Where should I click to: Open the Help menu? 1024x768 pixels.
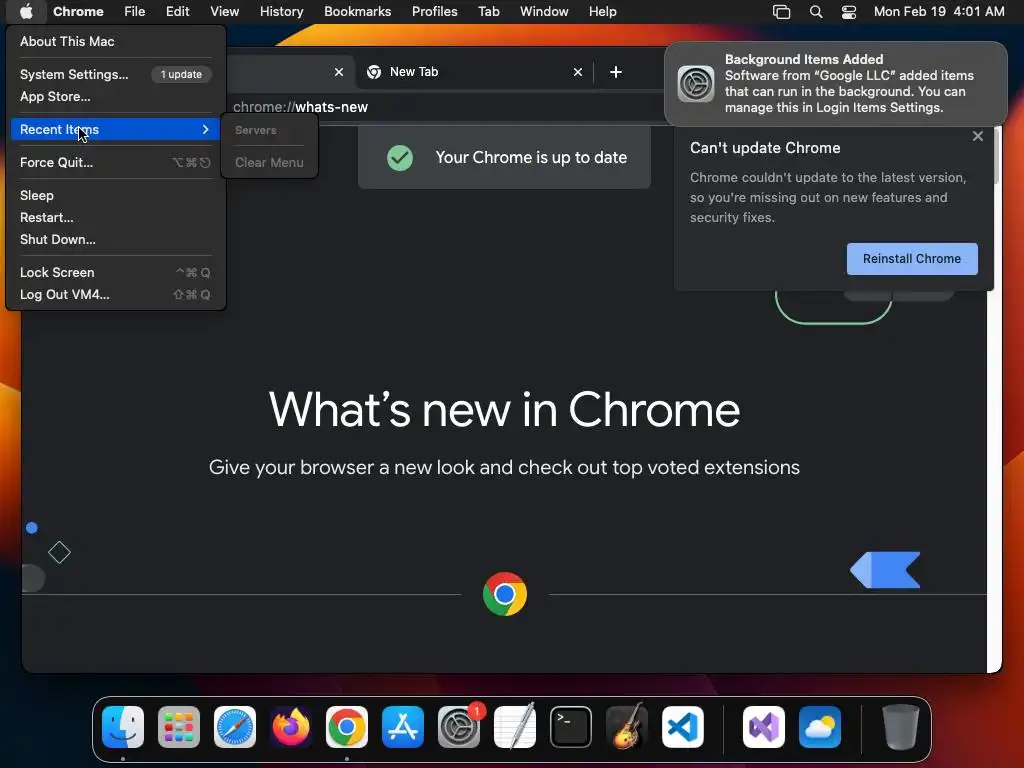click(602, 11)
